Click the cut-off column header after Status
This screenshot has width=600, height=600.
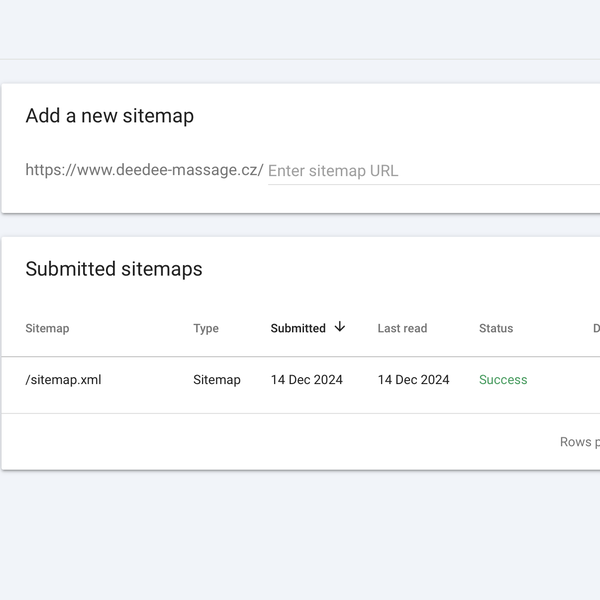[595, 328]
